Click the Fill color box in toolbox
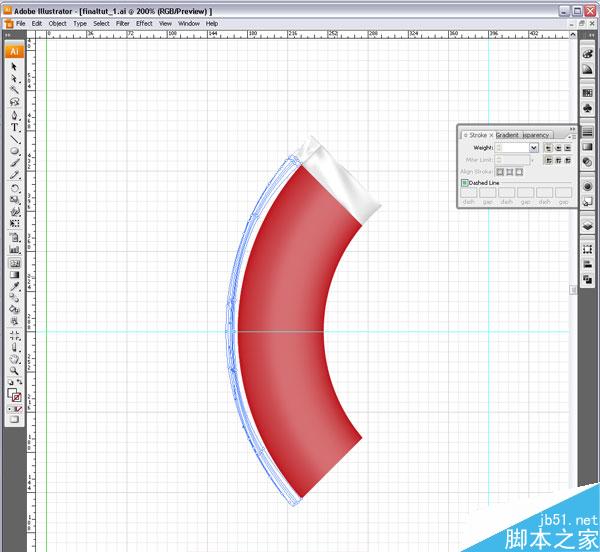Screen dimensions: 600x552 pyautogui.click(x=12, y=393)
